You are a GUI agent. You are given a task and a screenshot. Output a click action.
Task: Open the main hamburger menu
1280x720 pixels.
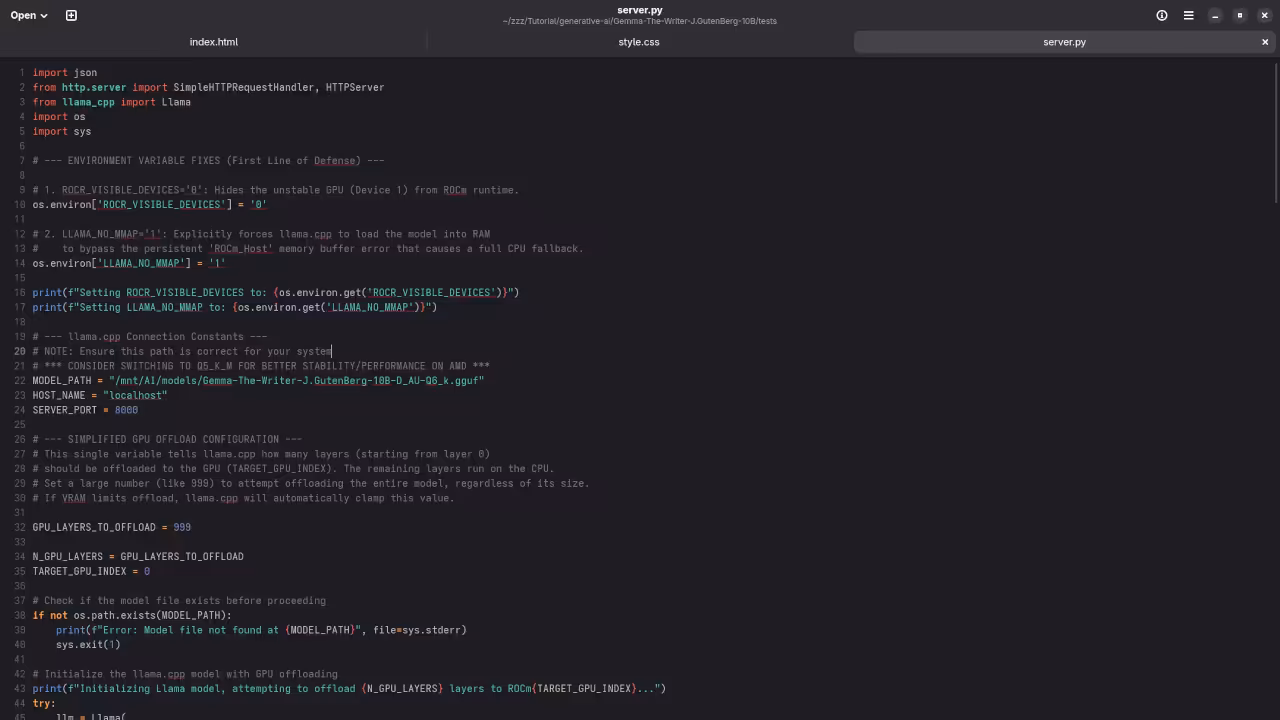(x=1188, y=15)
